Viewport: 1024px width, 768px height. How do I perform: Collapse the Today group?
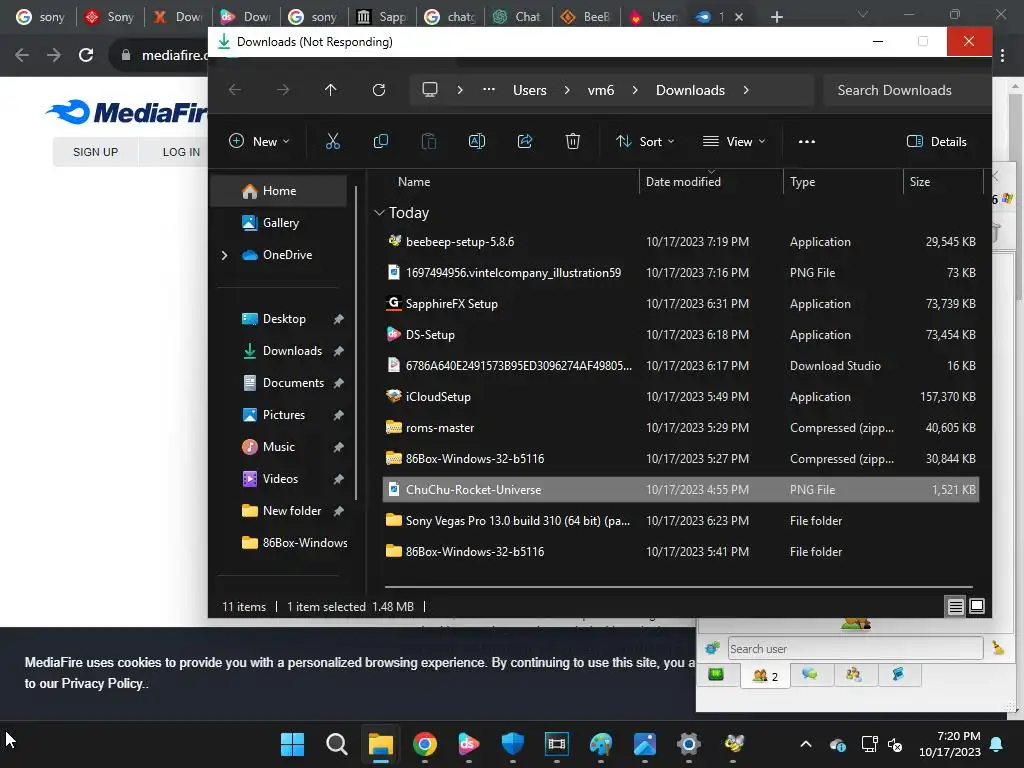coord(379,213)
